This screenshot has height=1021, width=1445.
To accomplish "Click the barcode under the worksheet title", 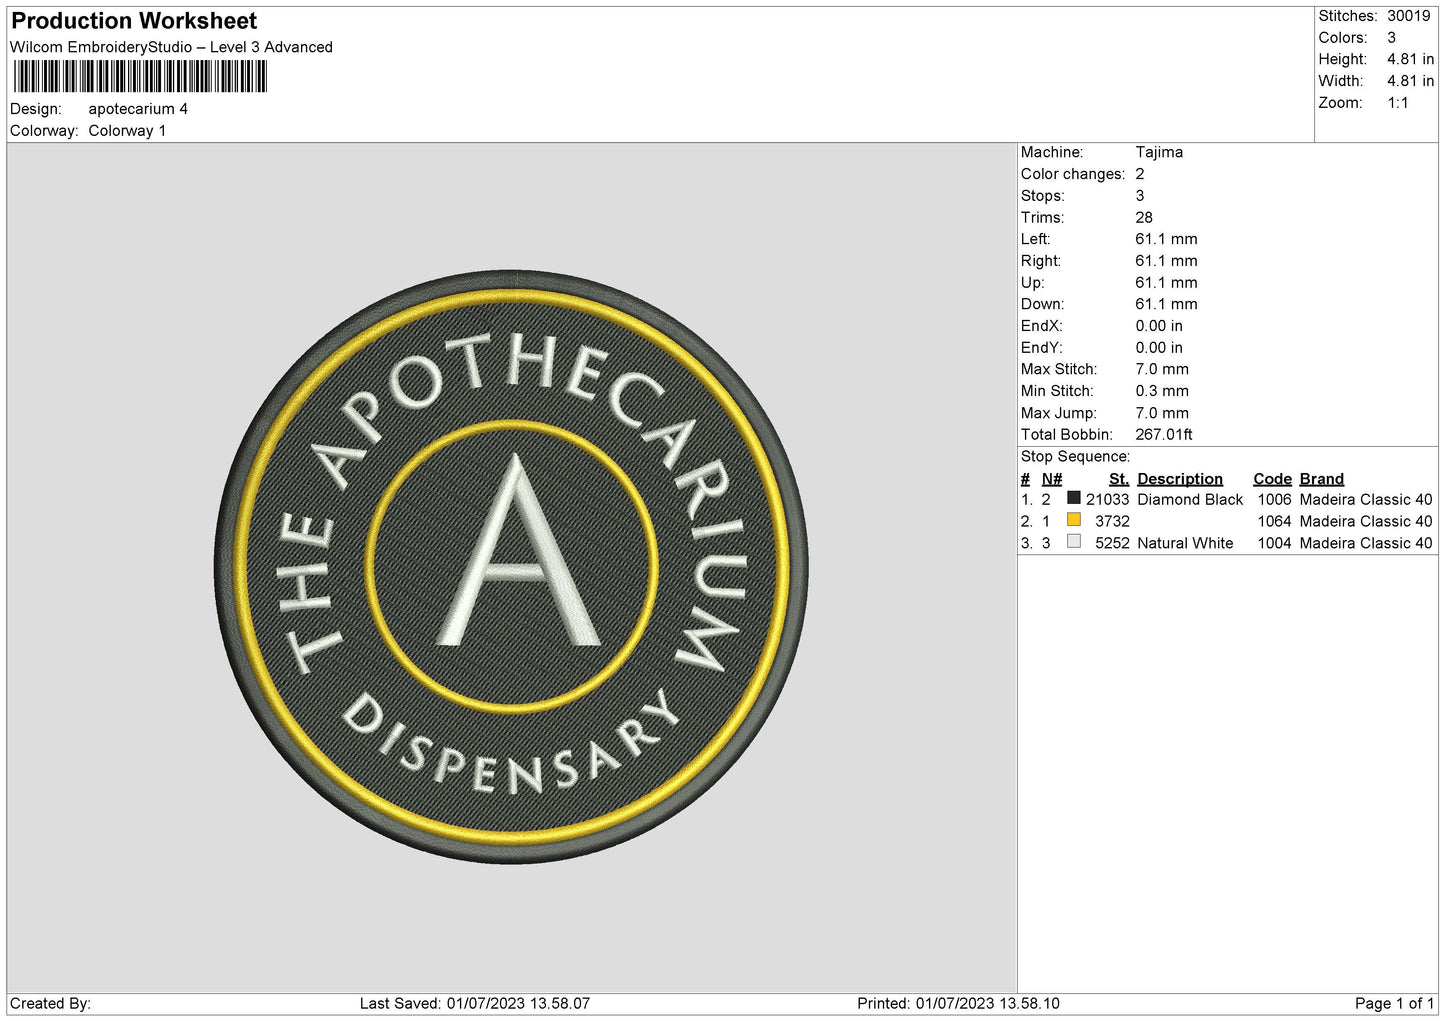I will 141,77.
